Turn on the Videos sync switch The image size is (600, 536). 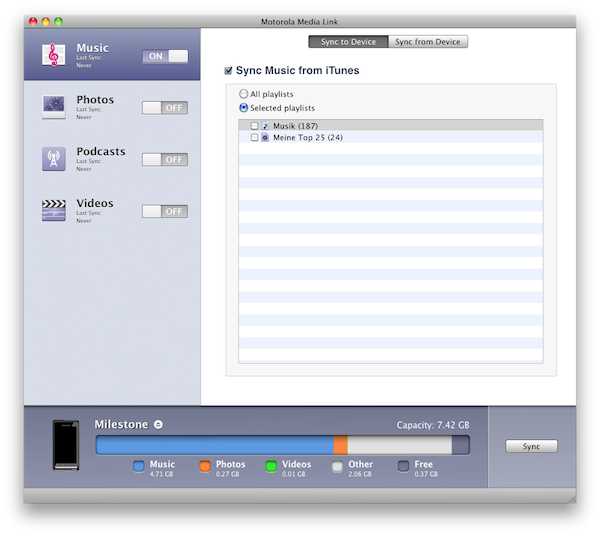[x=165, y=211]
